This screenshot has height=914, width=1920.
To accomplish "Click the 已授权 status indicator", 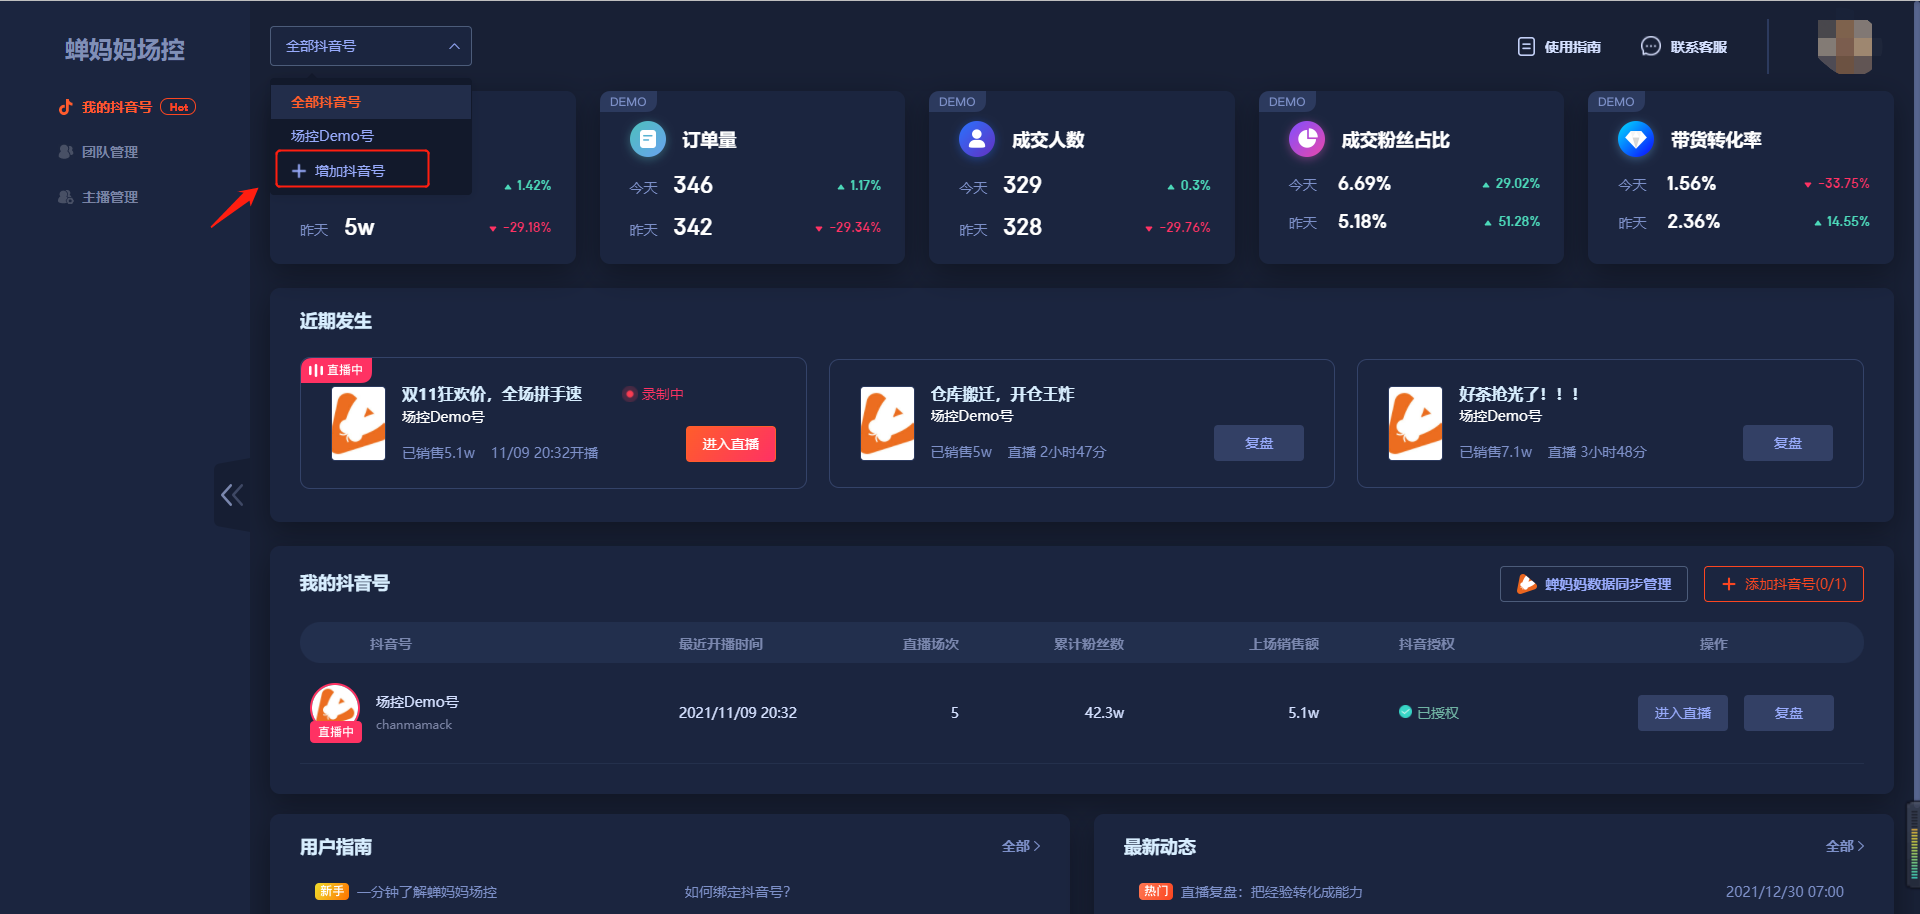I will [1429, 713].
